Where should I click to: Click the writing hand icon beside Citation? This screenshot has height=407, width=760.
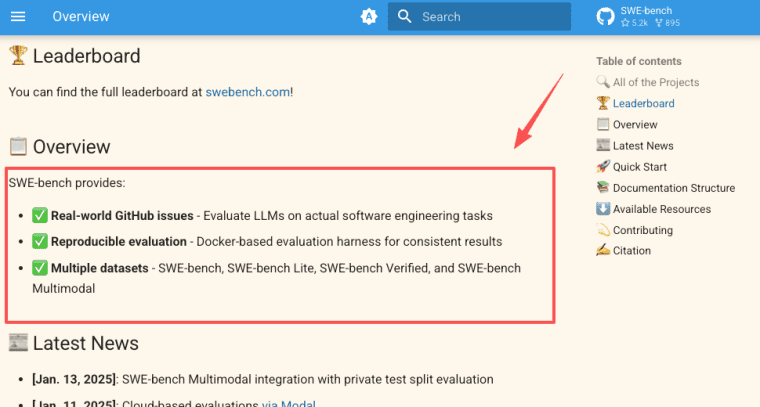[x=603, y=250]
